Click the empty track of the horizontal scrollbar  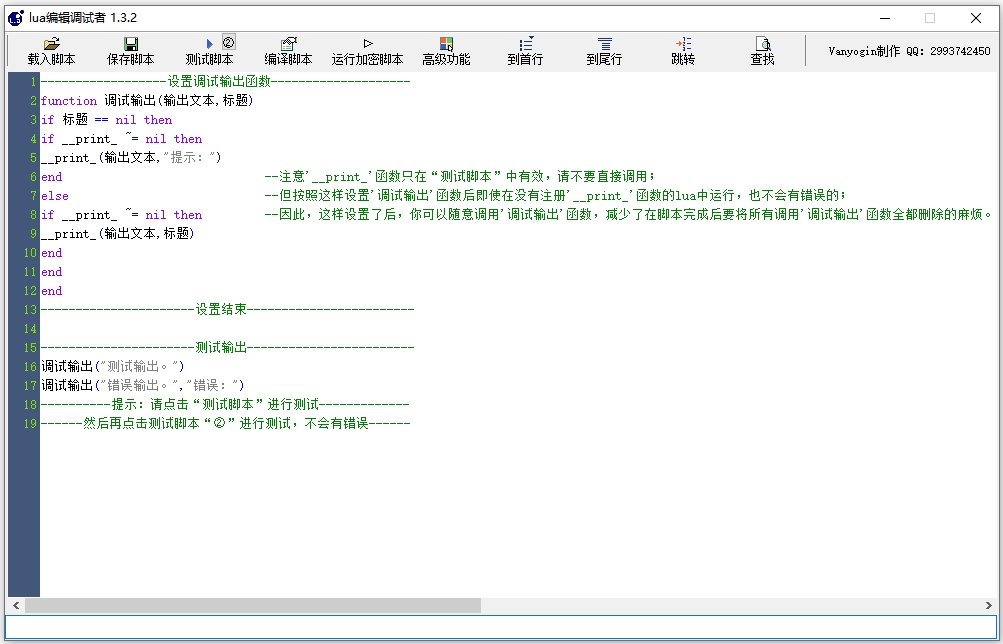[x=730, y=606]
